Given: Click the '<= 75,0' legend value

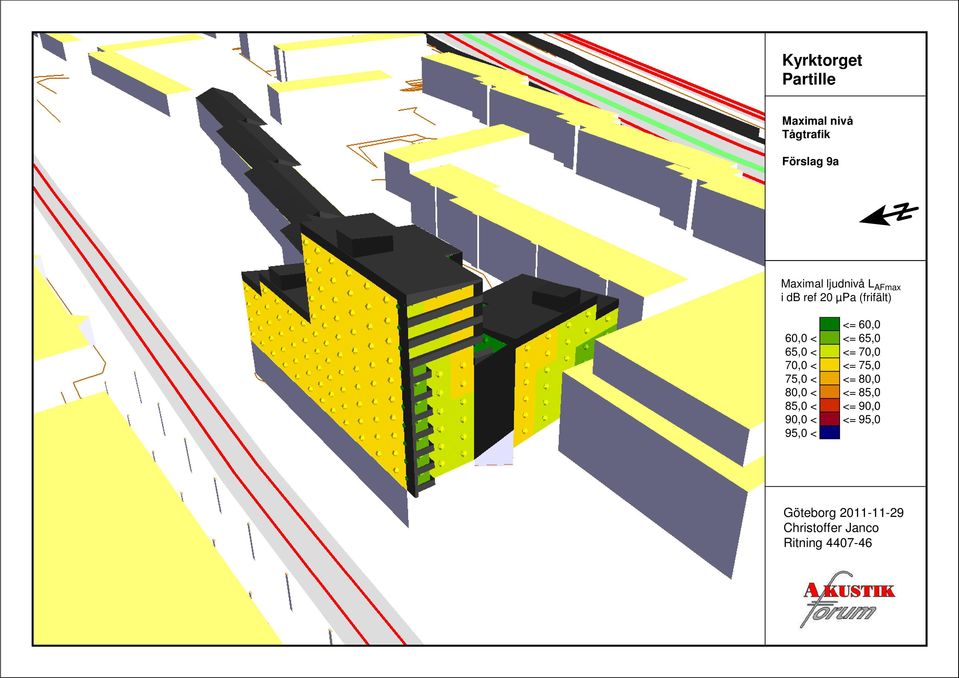Looking at the screenshot, I should (x=862, y=365).
